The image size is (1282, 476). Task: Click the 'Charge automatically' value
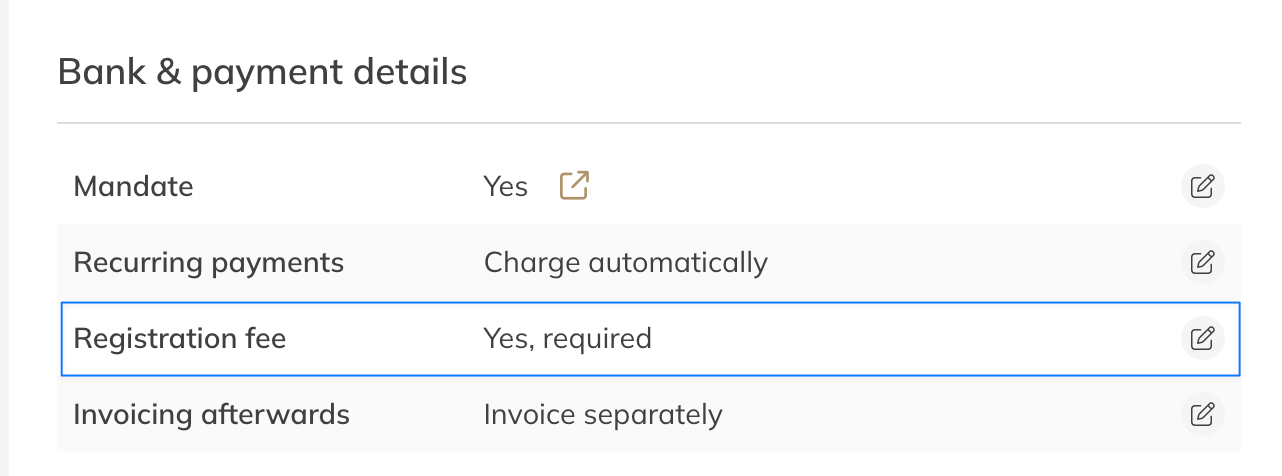[625, 263]
